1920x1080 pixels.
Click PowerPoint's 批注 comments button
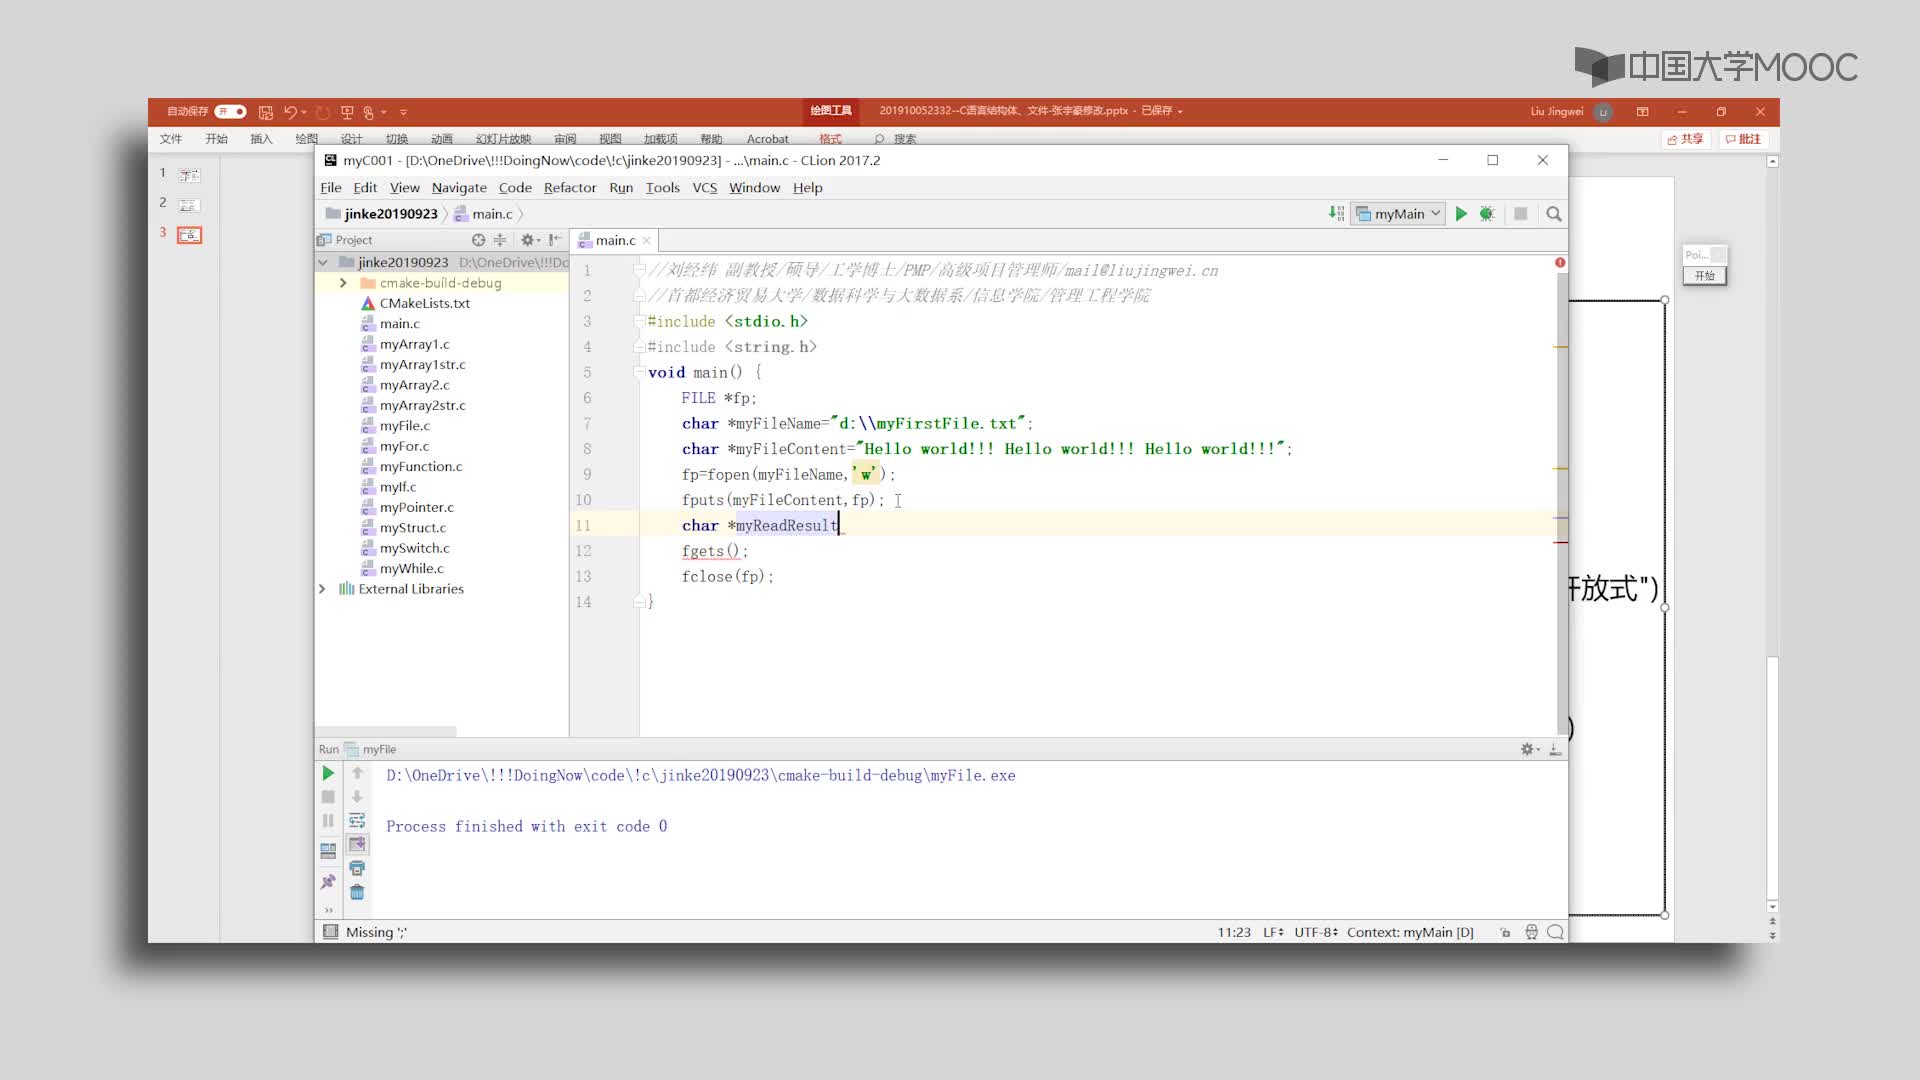tap(1743, 139)
